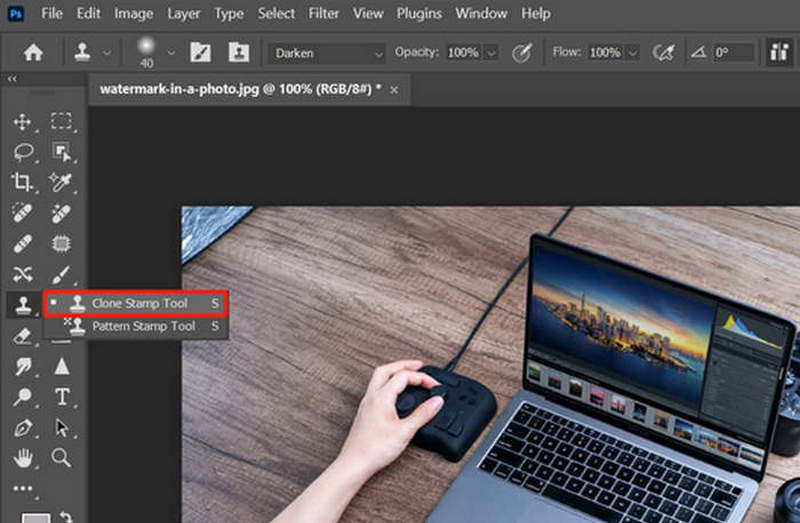
Task: Close the watermark-in-a-photo.jpg tab
Action: click(x=394, y=90)
